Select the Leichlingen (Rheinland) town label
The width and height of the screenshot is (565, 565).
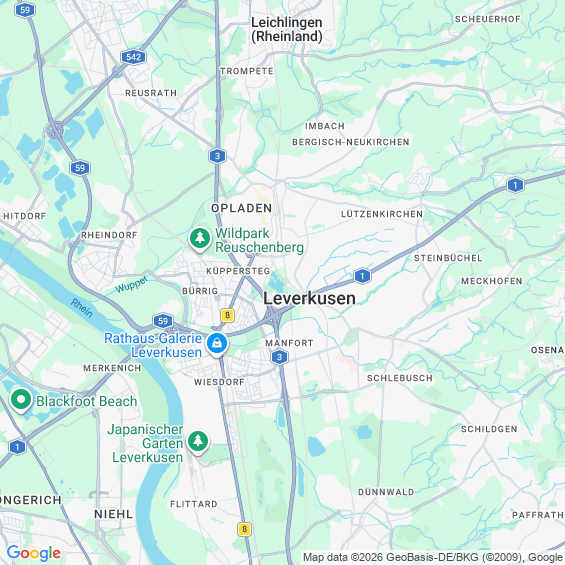286,29
